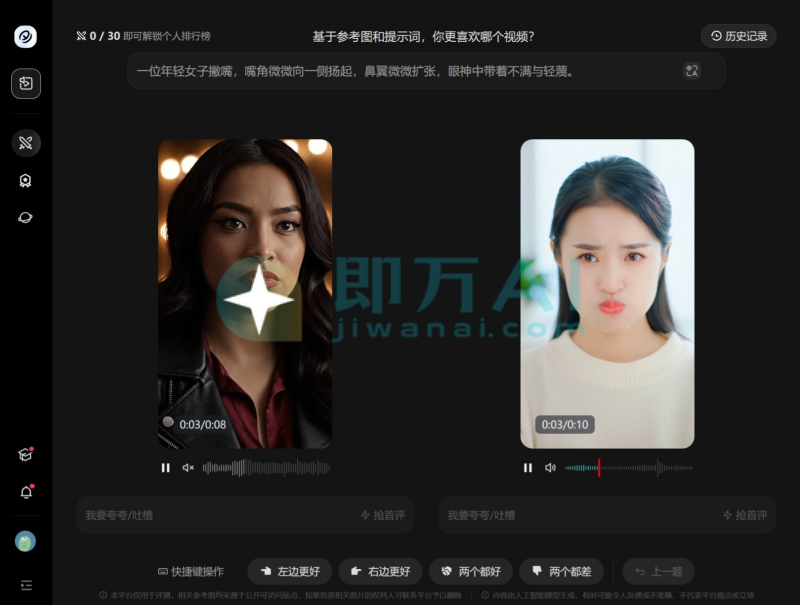This screenshot has width=800, height=605.
Task: Unmute the left video's speaker
Action: point(188,468)
